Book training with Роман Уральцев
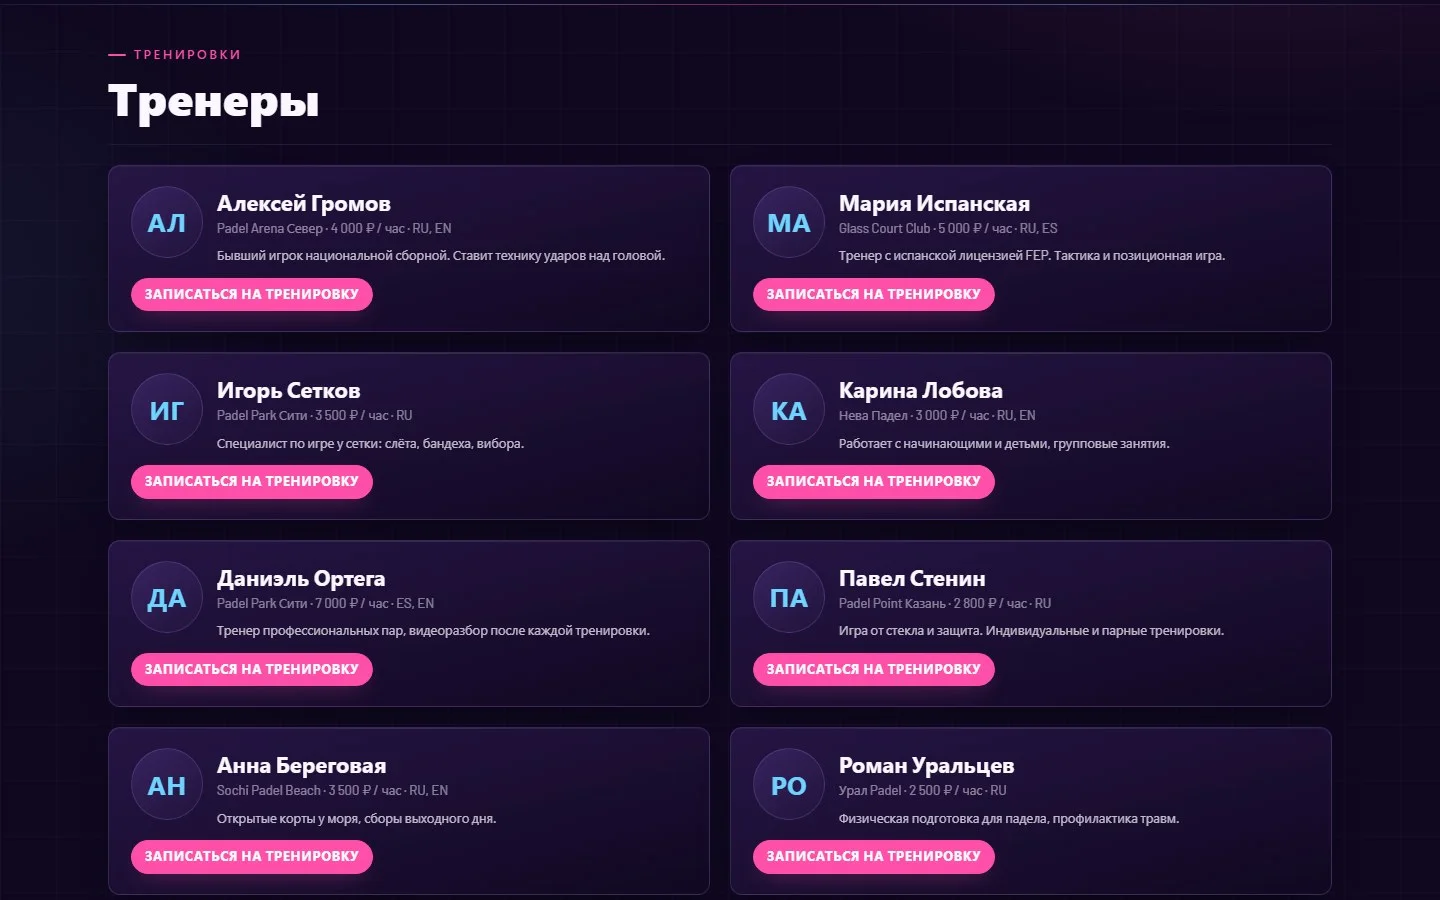 point(874,856)
